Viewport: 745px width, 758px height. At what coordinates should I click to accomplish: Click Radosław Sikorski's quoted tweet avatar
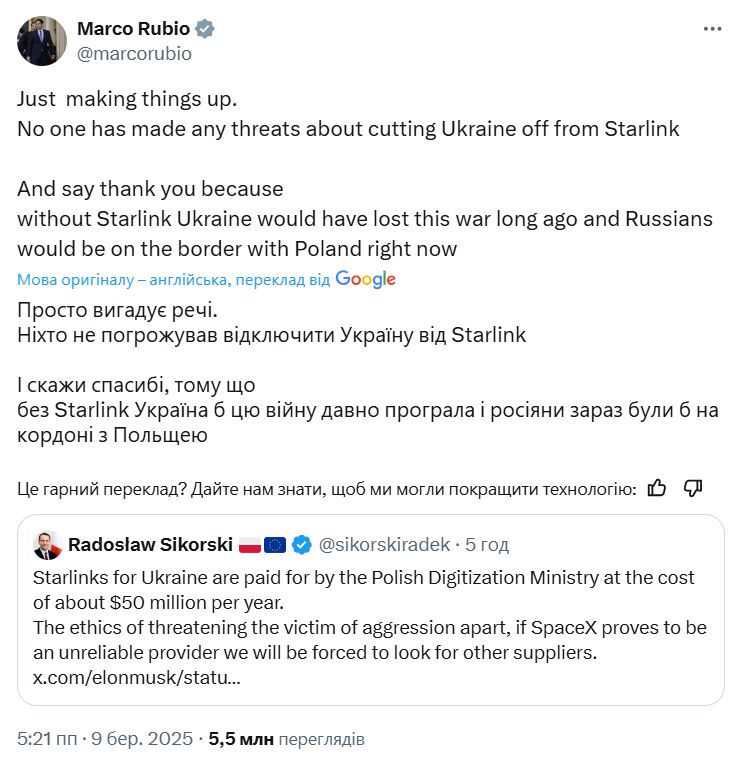46,545
